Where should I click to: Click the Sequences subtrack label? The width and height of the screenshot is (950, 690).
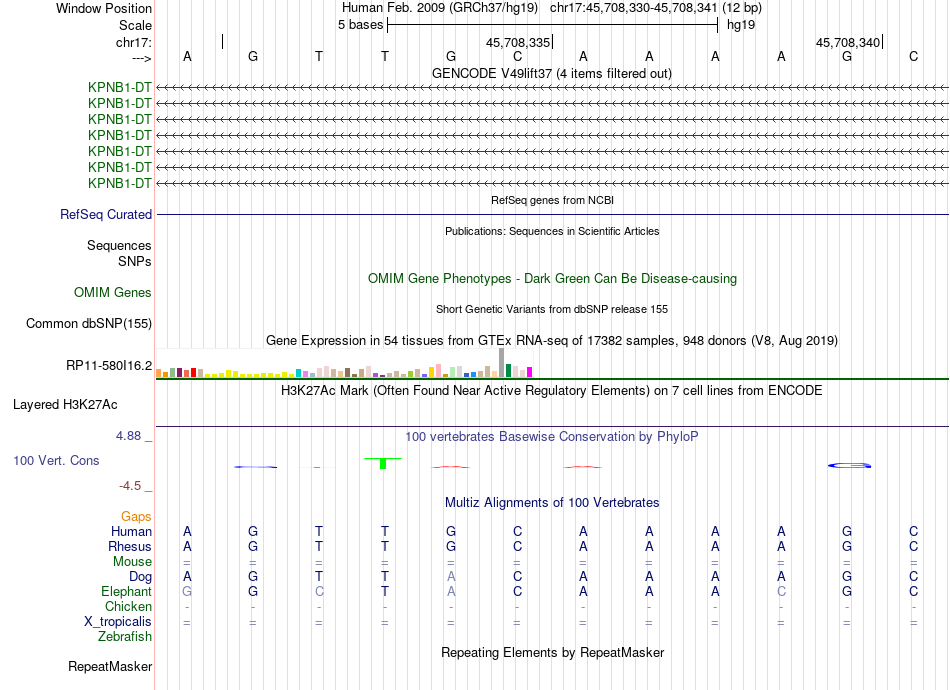click(x=119, y=245)
